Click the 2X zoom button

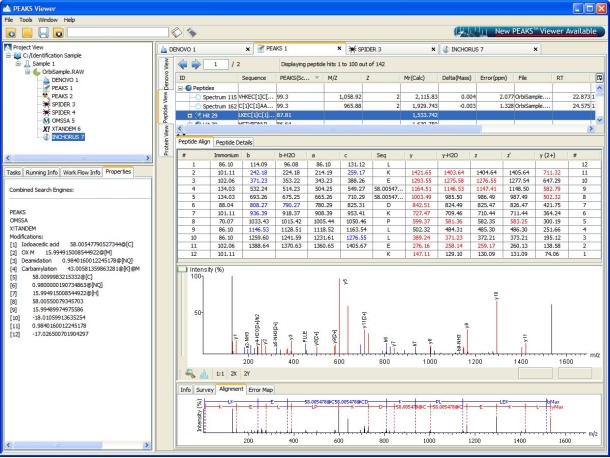point(233,374)
